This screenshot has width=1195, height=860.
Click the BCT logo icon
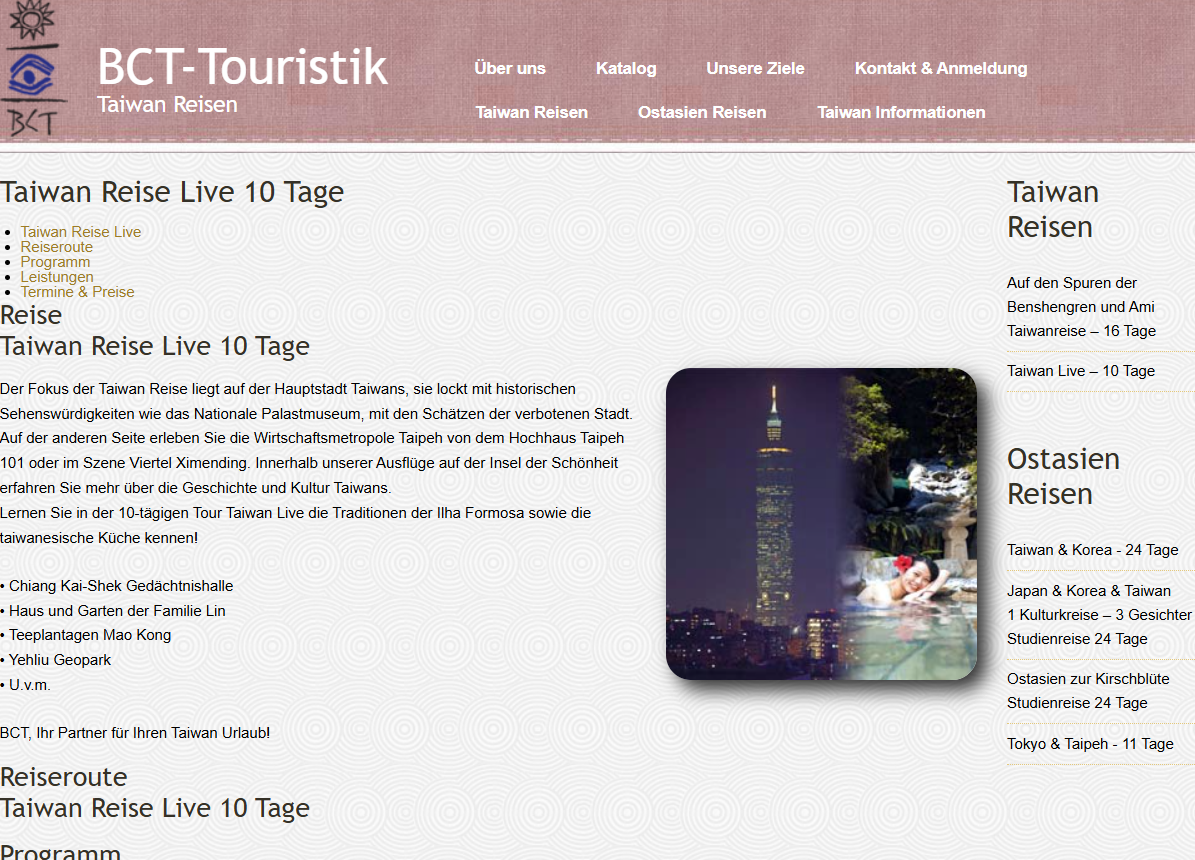tap(32, 68)
